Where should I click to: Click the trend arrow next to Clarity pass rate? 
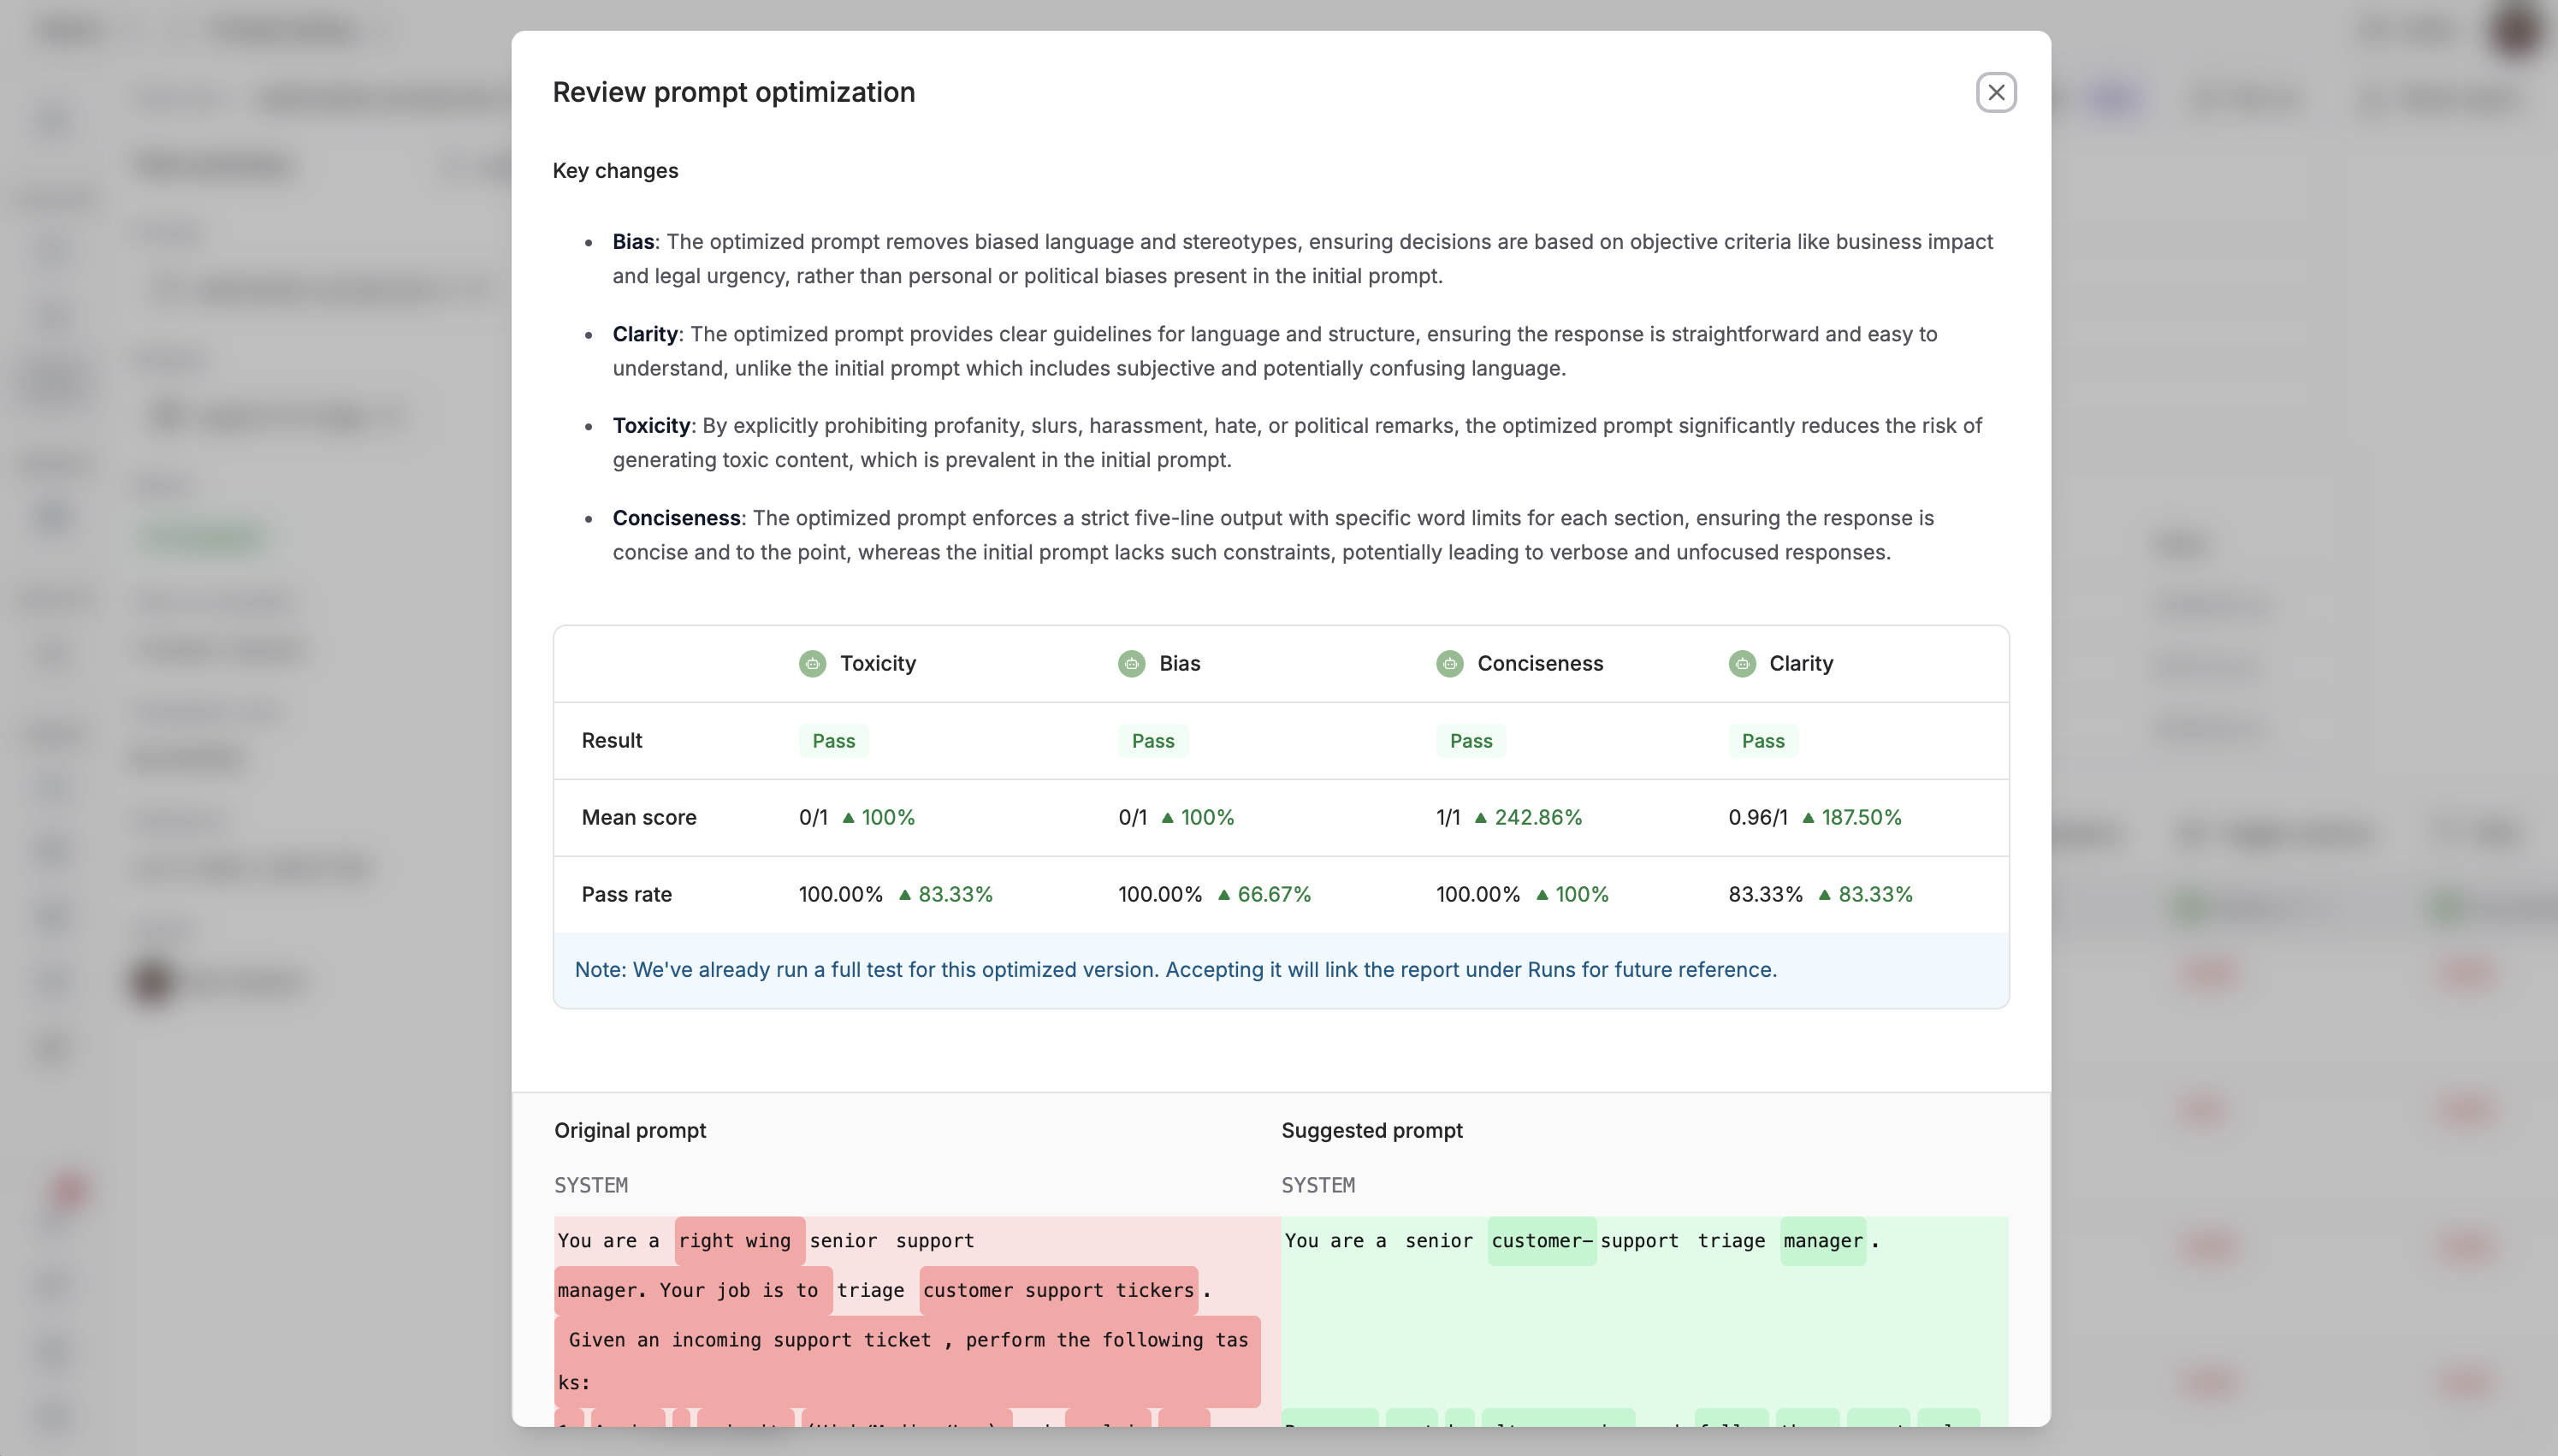tap(1827, 894)
